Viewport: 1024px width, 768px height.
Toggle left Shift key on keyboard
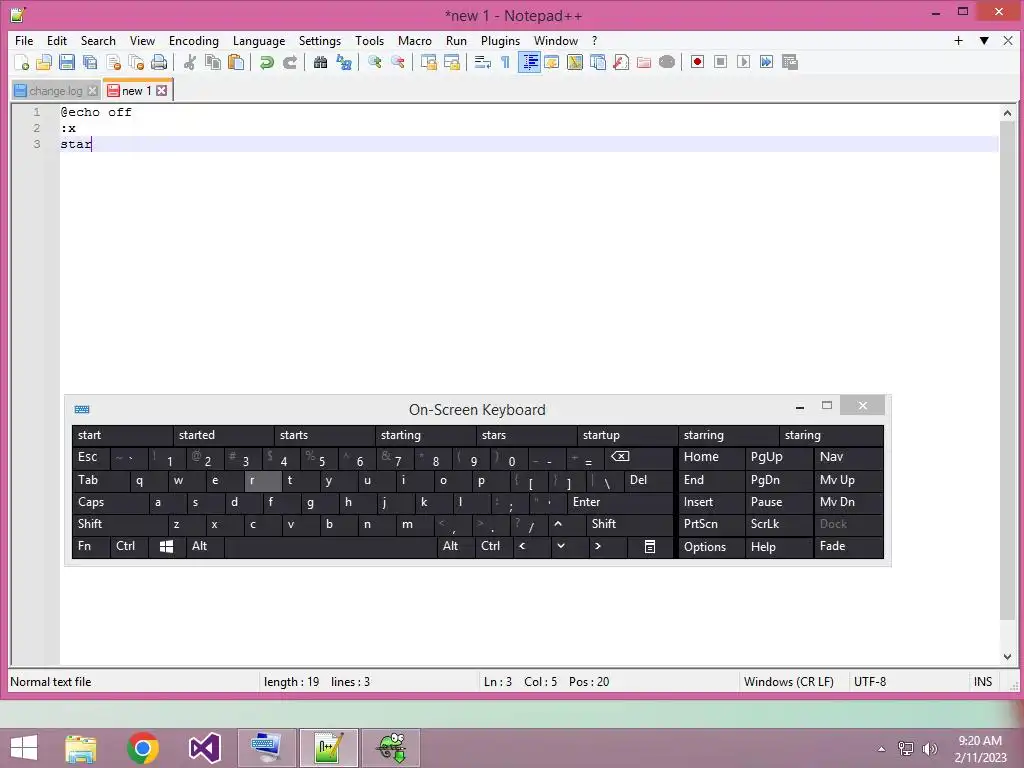click(x=119, y=524)
